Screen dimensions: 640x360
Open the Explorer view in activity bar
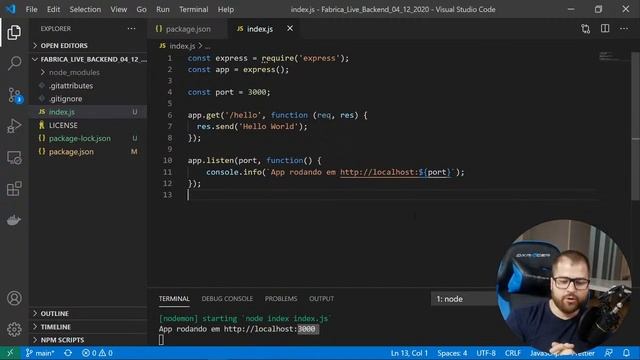point(14,32)
